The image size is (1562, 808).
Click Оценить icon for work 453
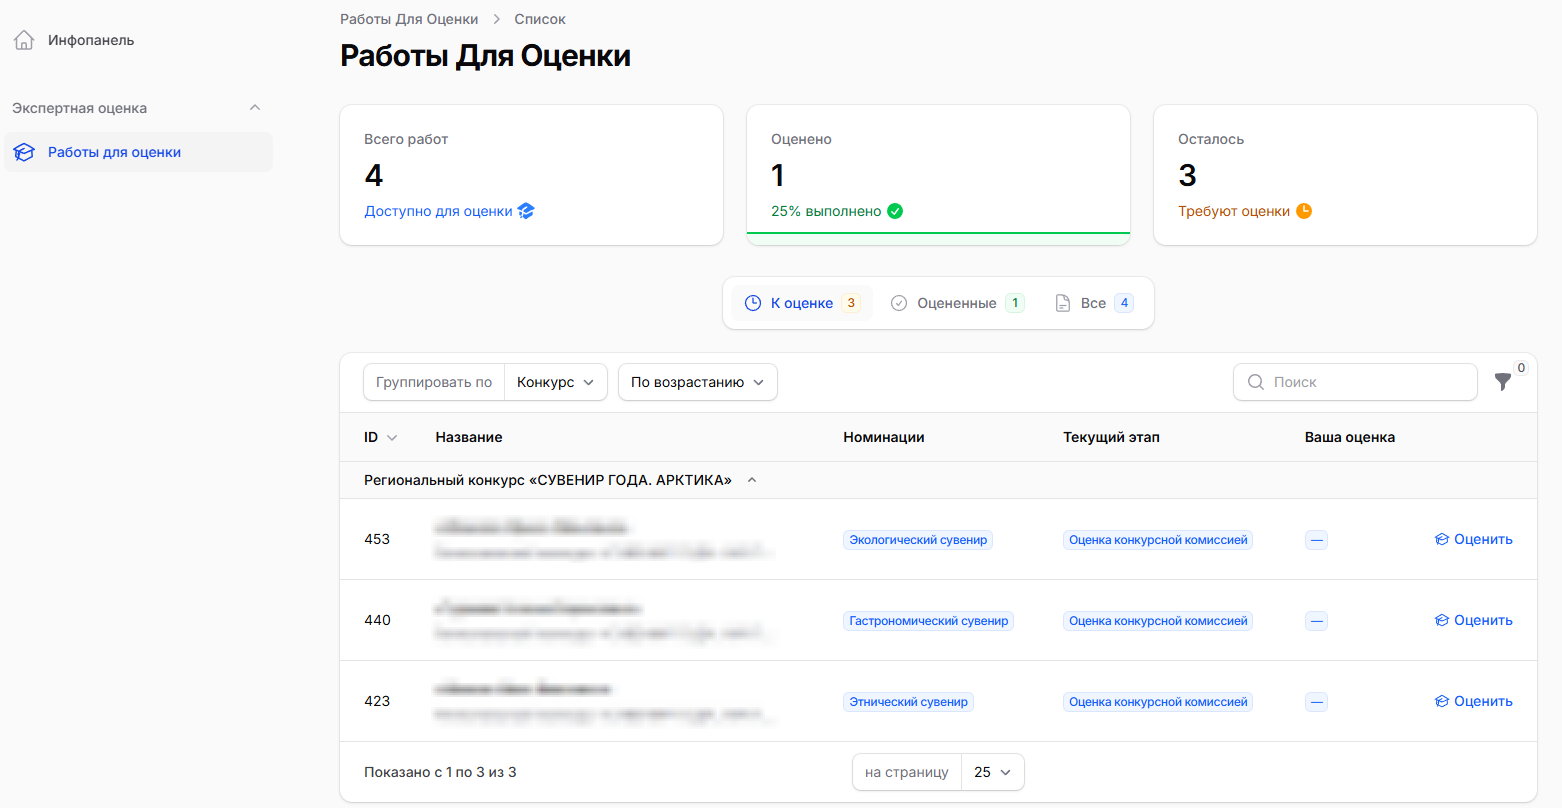(x=1442, y=539)
